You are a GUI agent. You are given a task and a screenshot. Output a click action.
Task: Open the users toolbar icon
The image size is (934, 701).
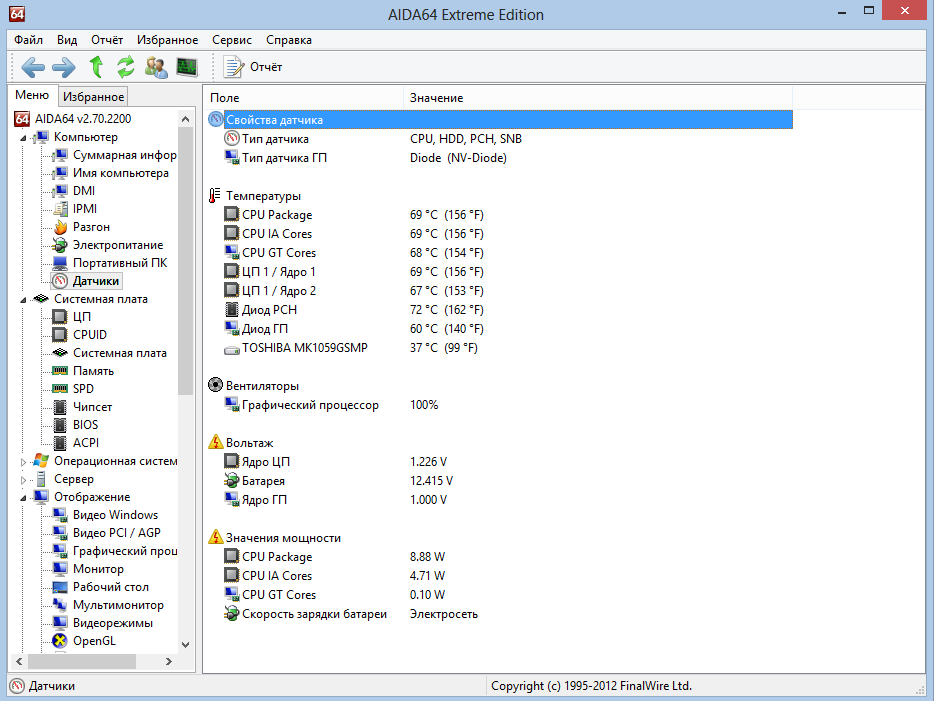[156, 67]
